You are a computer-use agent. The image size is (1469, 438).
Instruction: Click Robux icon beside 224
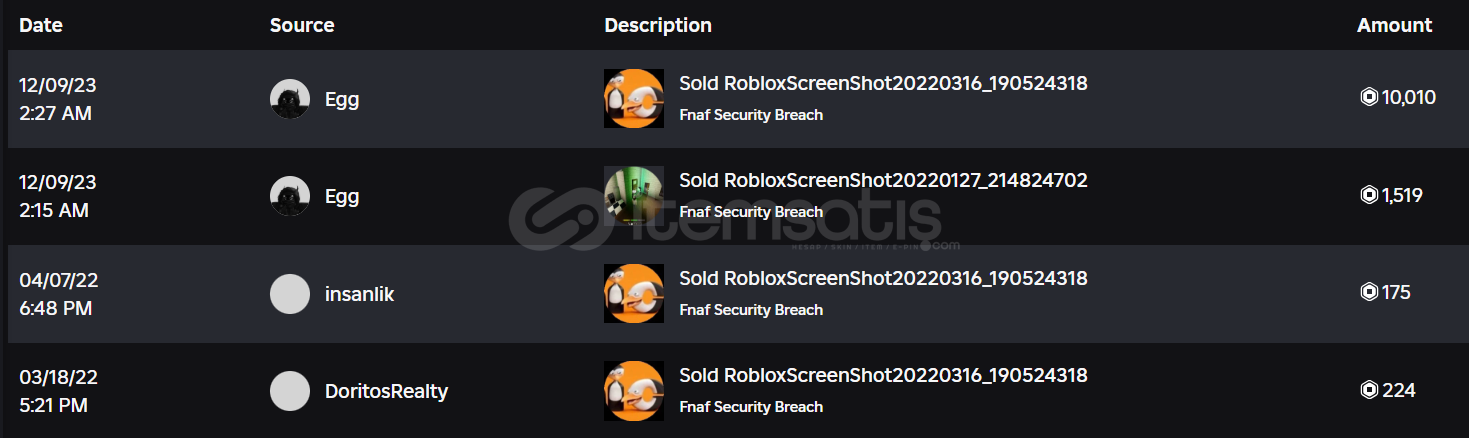(1369, 390)
